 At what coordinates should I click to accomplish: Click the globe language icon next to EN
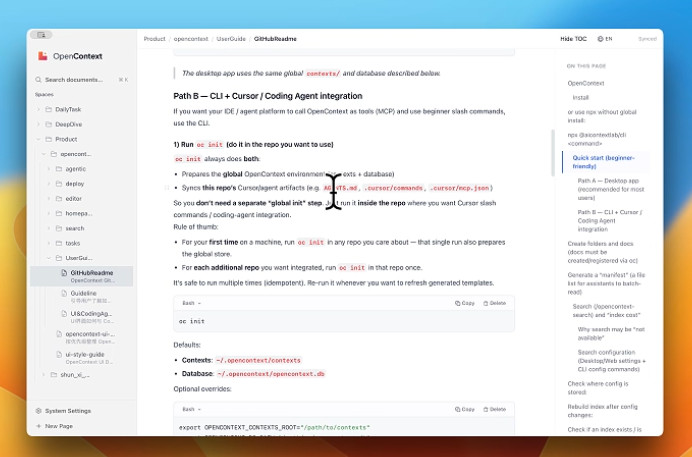coord(600,39)
